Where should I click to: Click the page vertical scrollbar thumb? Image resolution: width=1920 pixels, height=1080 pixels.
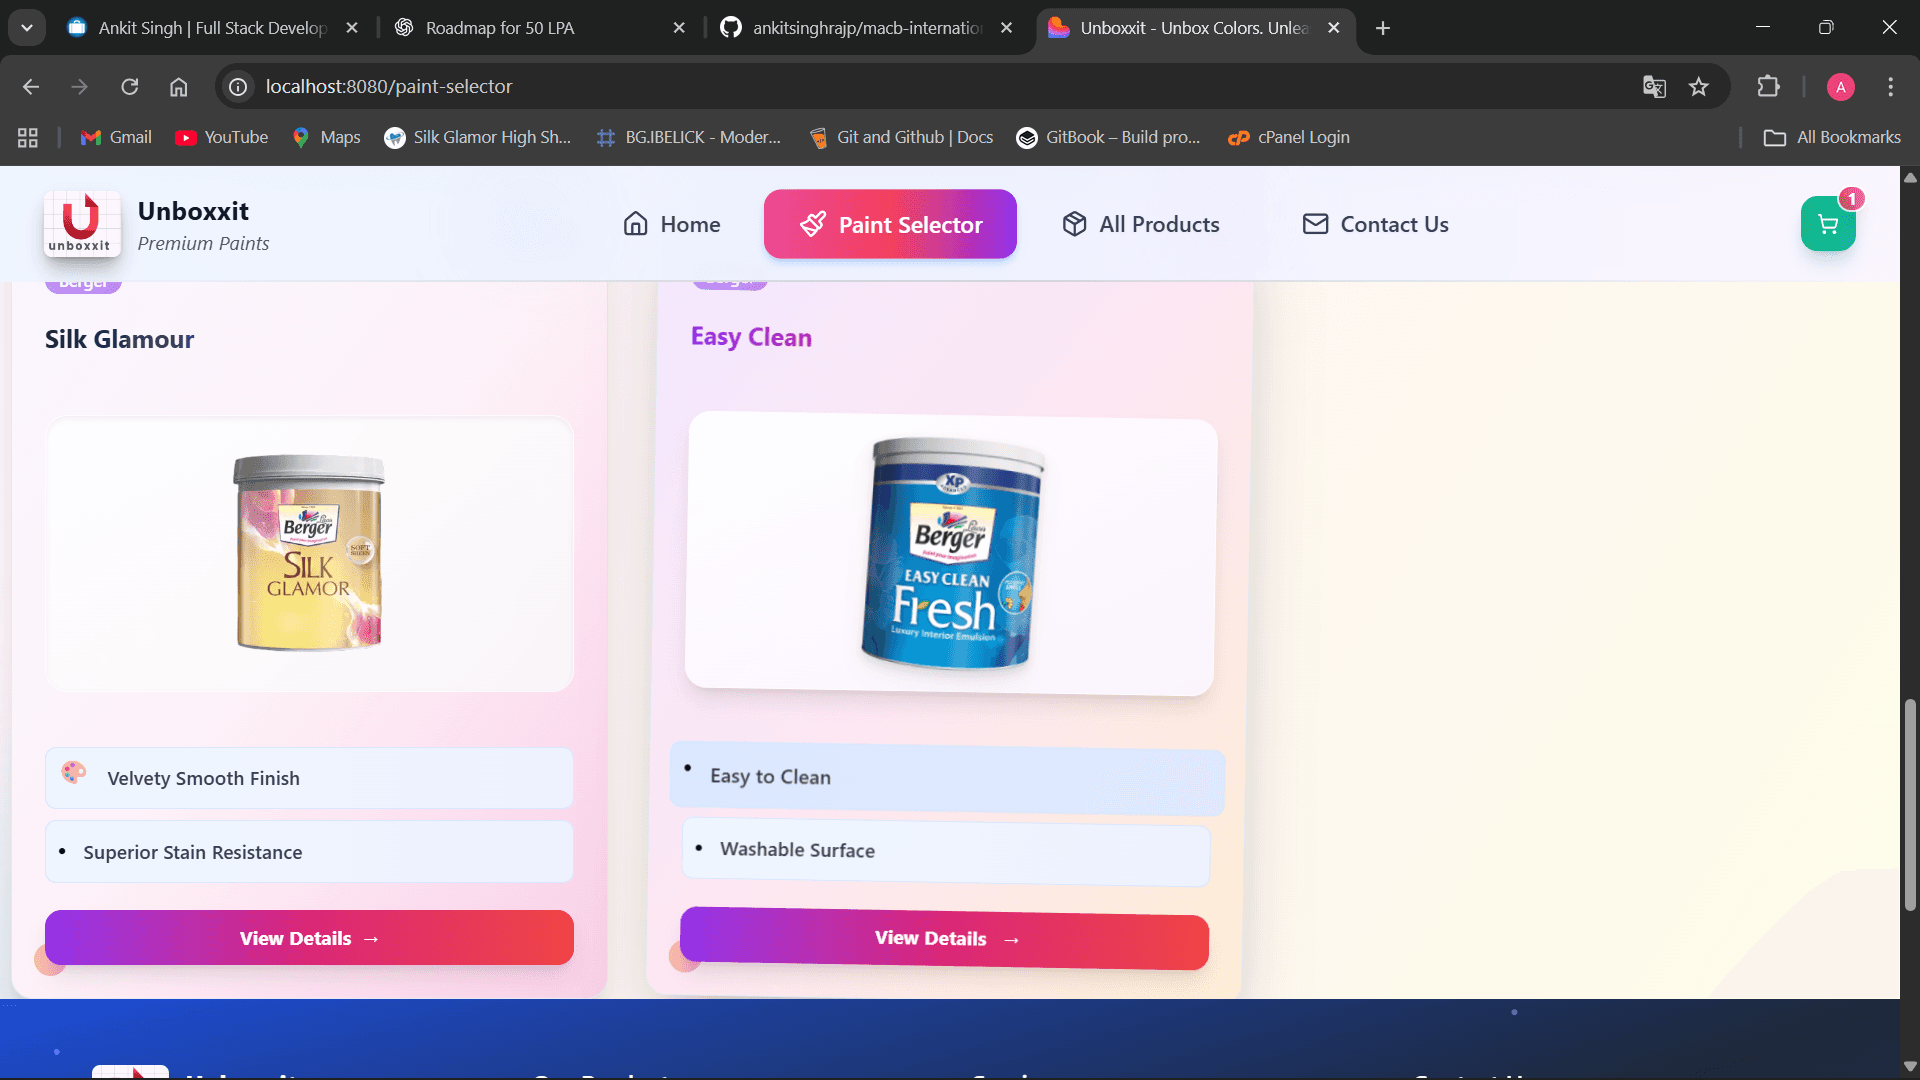tap(1910, 805)
